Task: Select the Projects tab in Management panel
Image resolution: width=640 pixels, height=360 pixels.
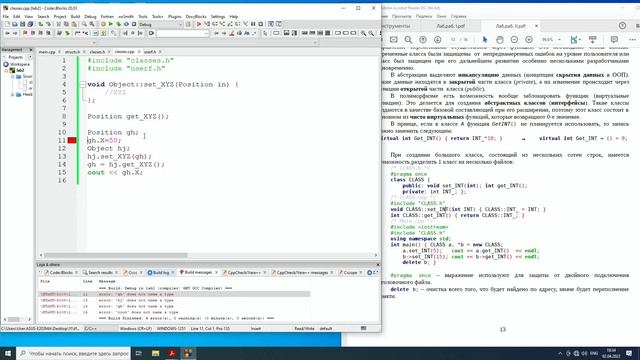Action: 16,58
